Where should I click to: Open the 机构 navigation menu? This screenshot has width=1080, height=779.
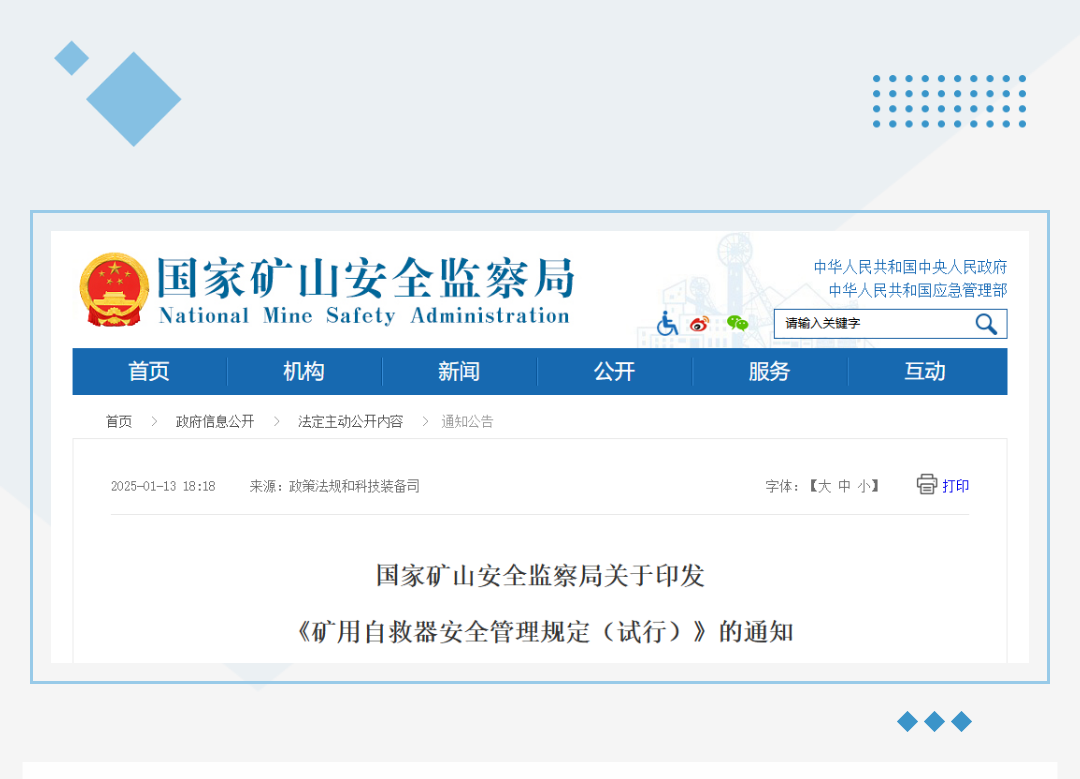[304, 371]
